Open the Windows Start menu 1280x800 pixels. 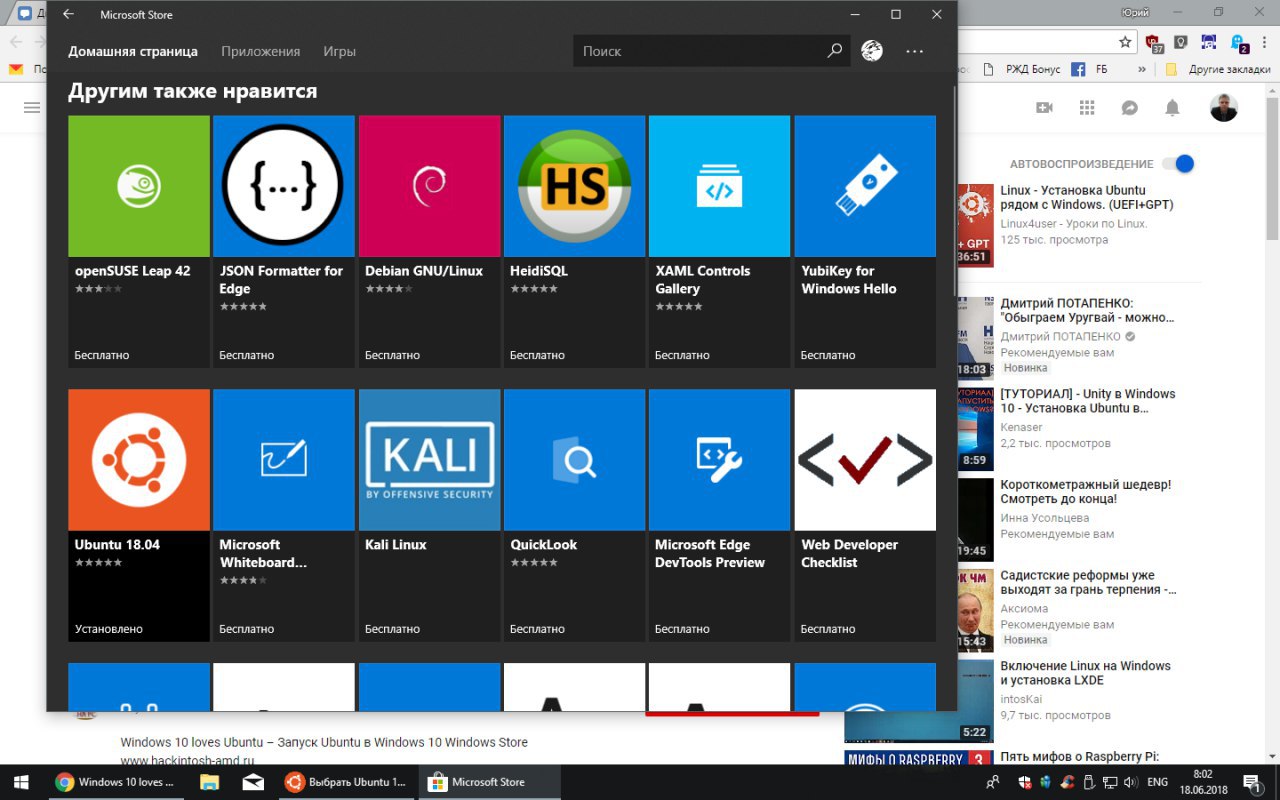click(x=20, y=782)
